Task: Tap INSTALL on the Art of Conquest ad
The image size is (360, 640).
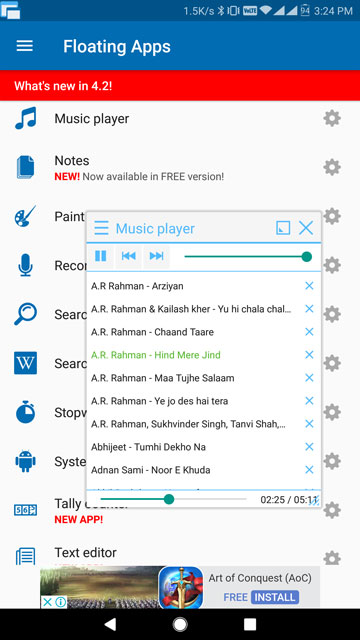Action: [275, 598]
